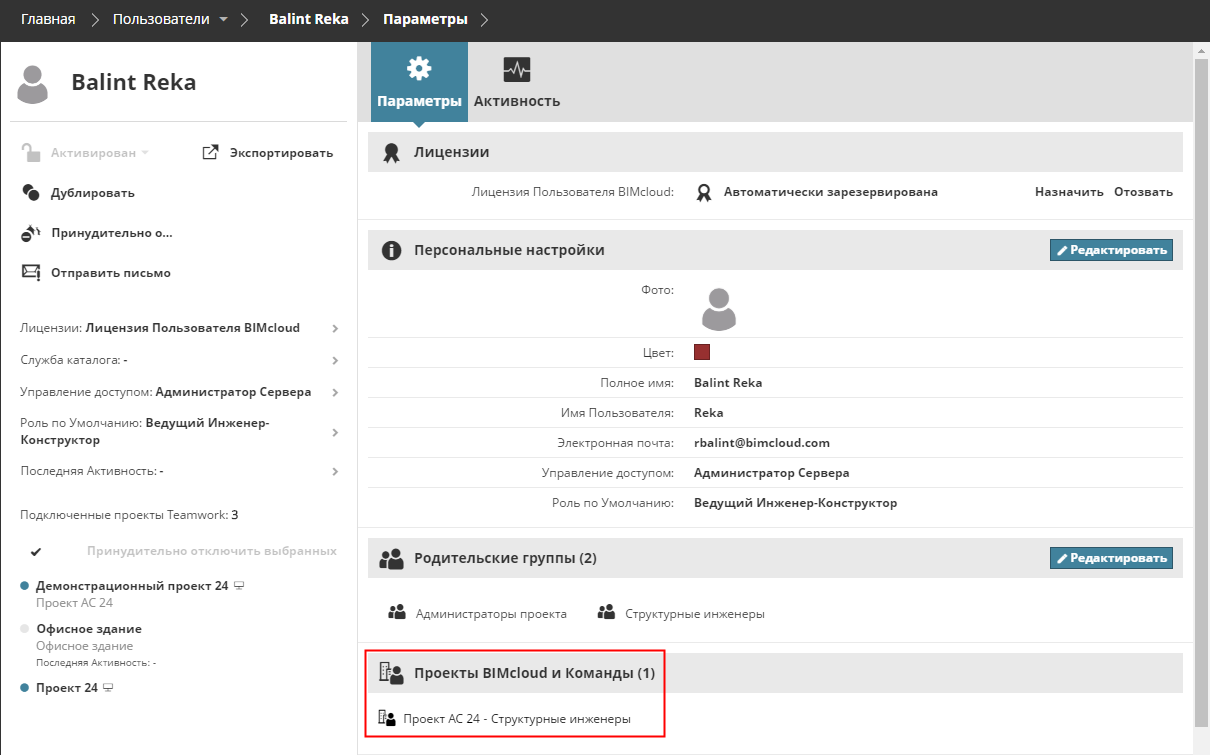Click the Проекты BIMcloud и Команды icon

(x=391, y=673)
